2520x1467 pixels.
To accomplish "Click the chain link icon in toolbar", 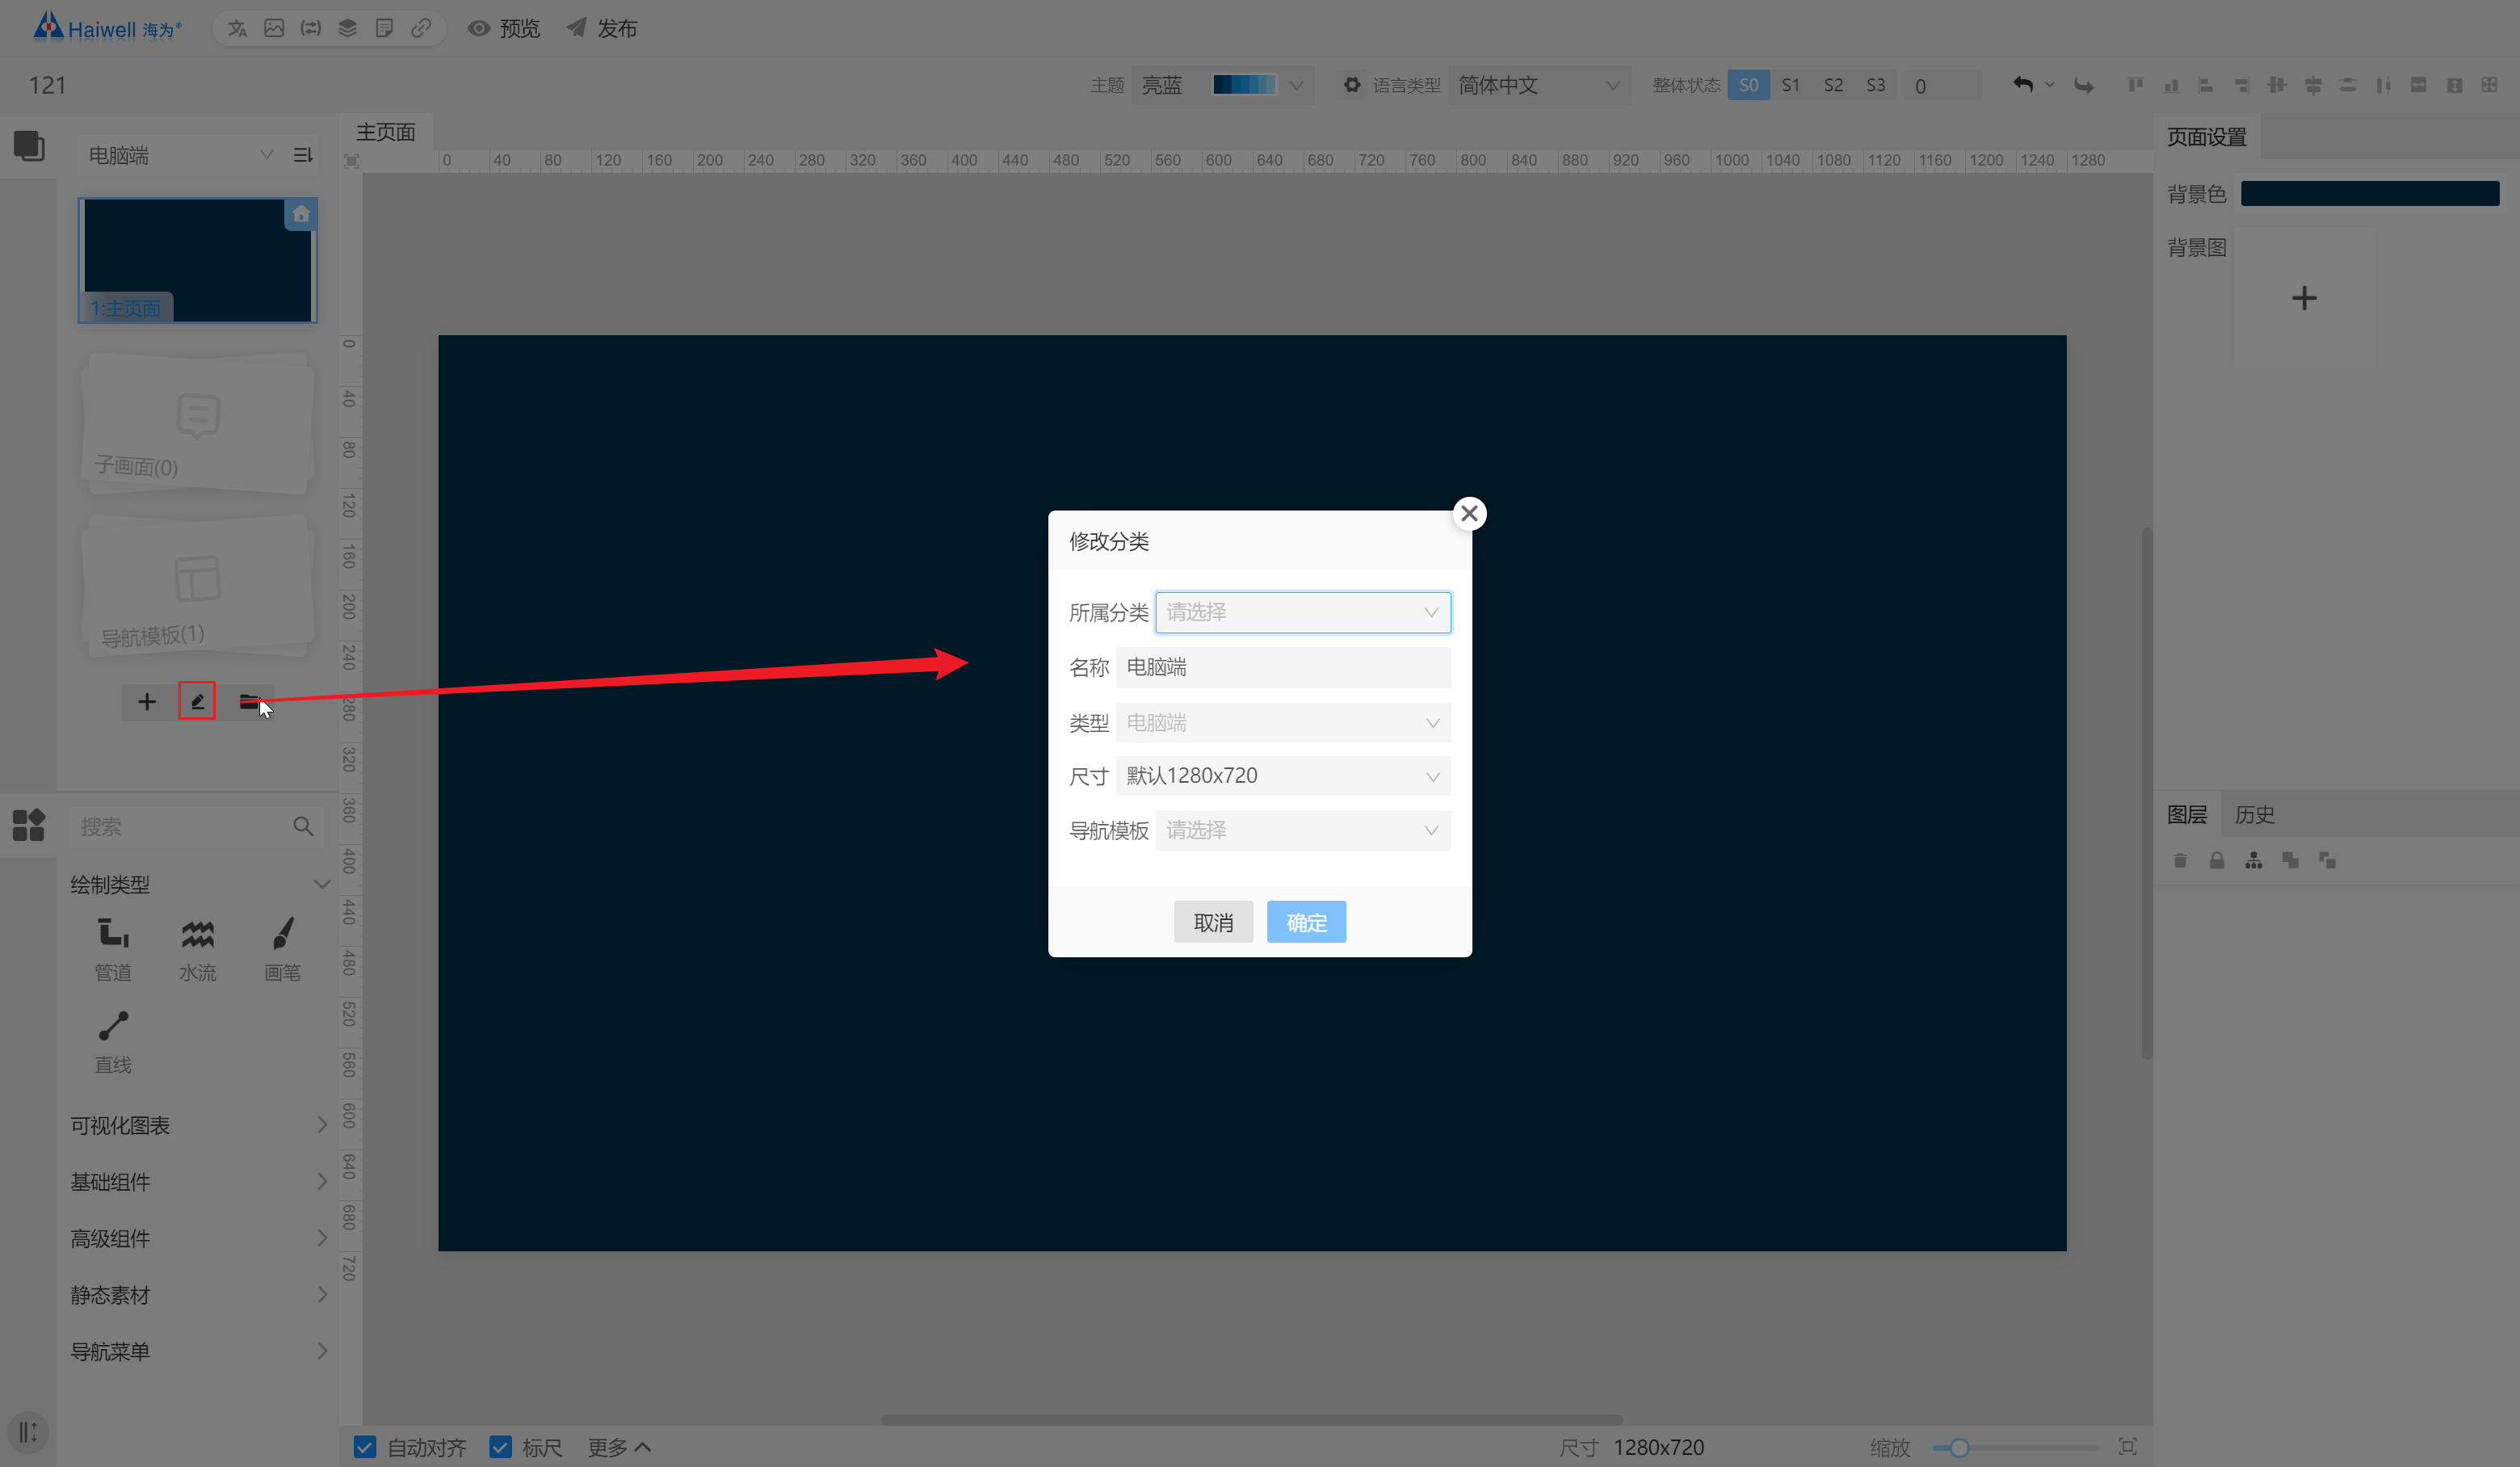I will [421, 28].
